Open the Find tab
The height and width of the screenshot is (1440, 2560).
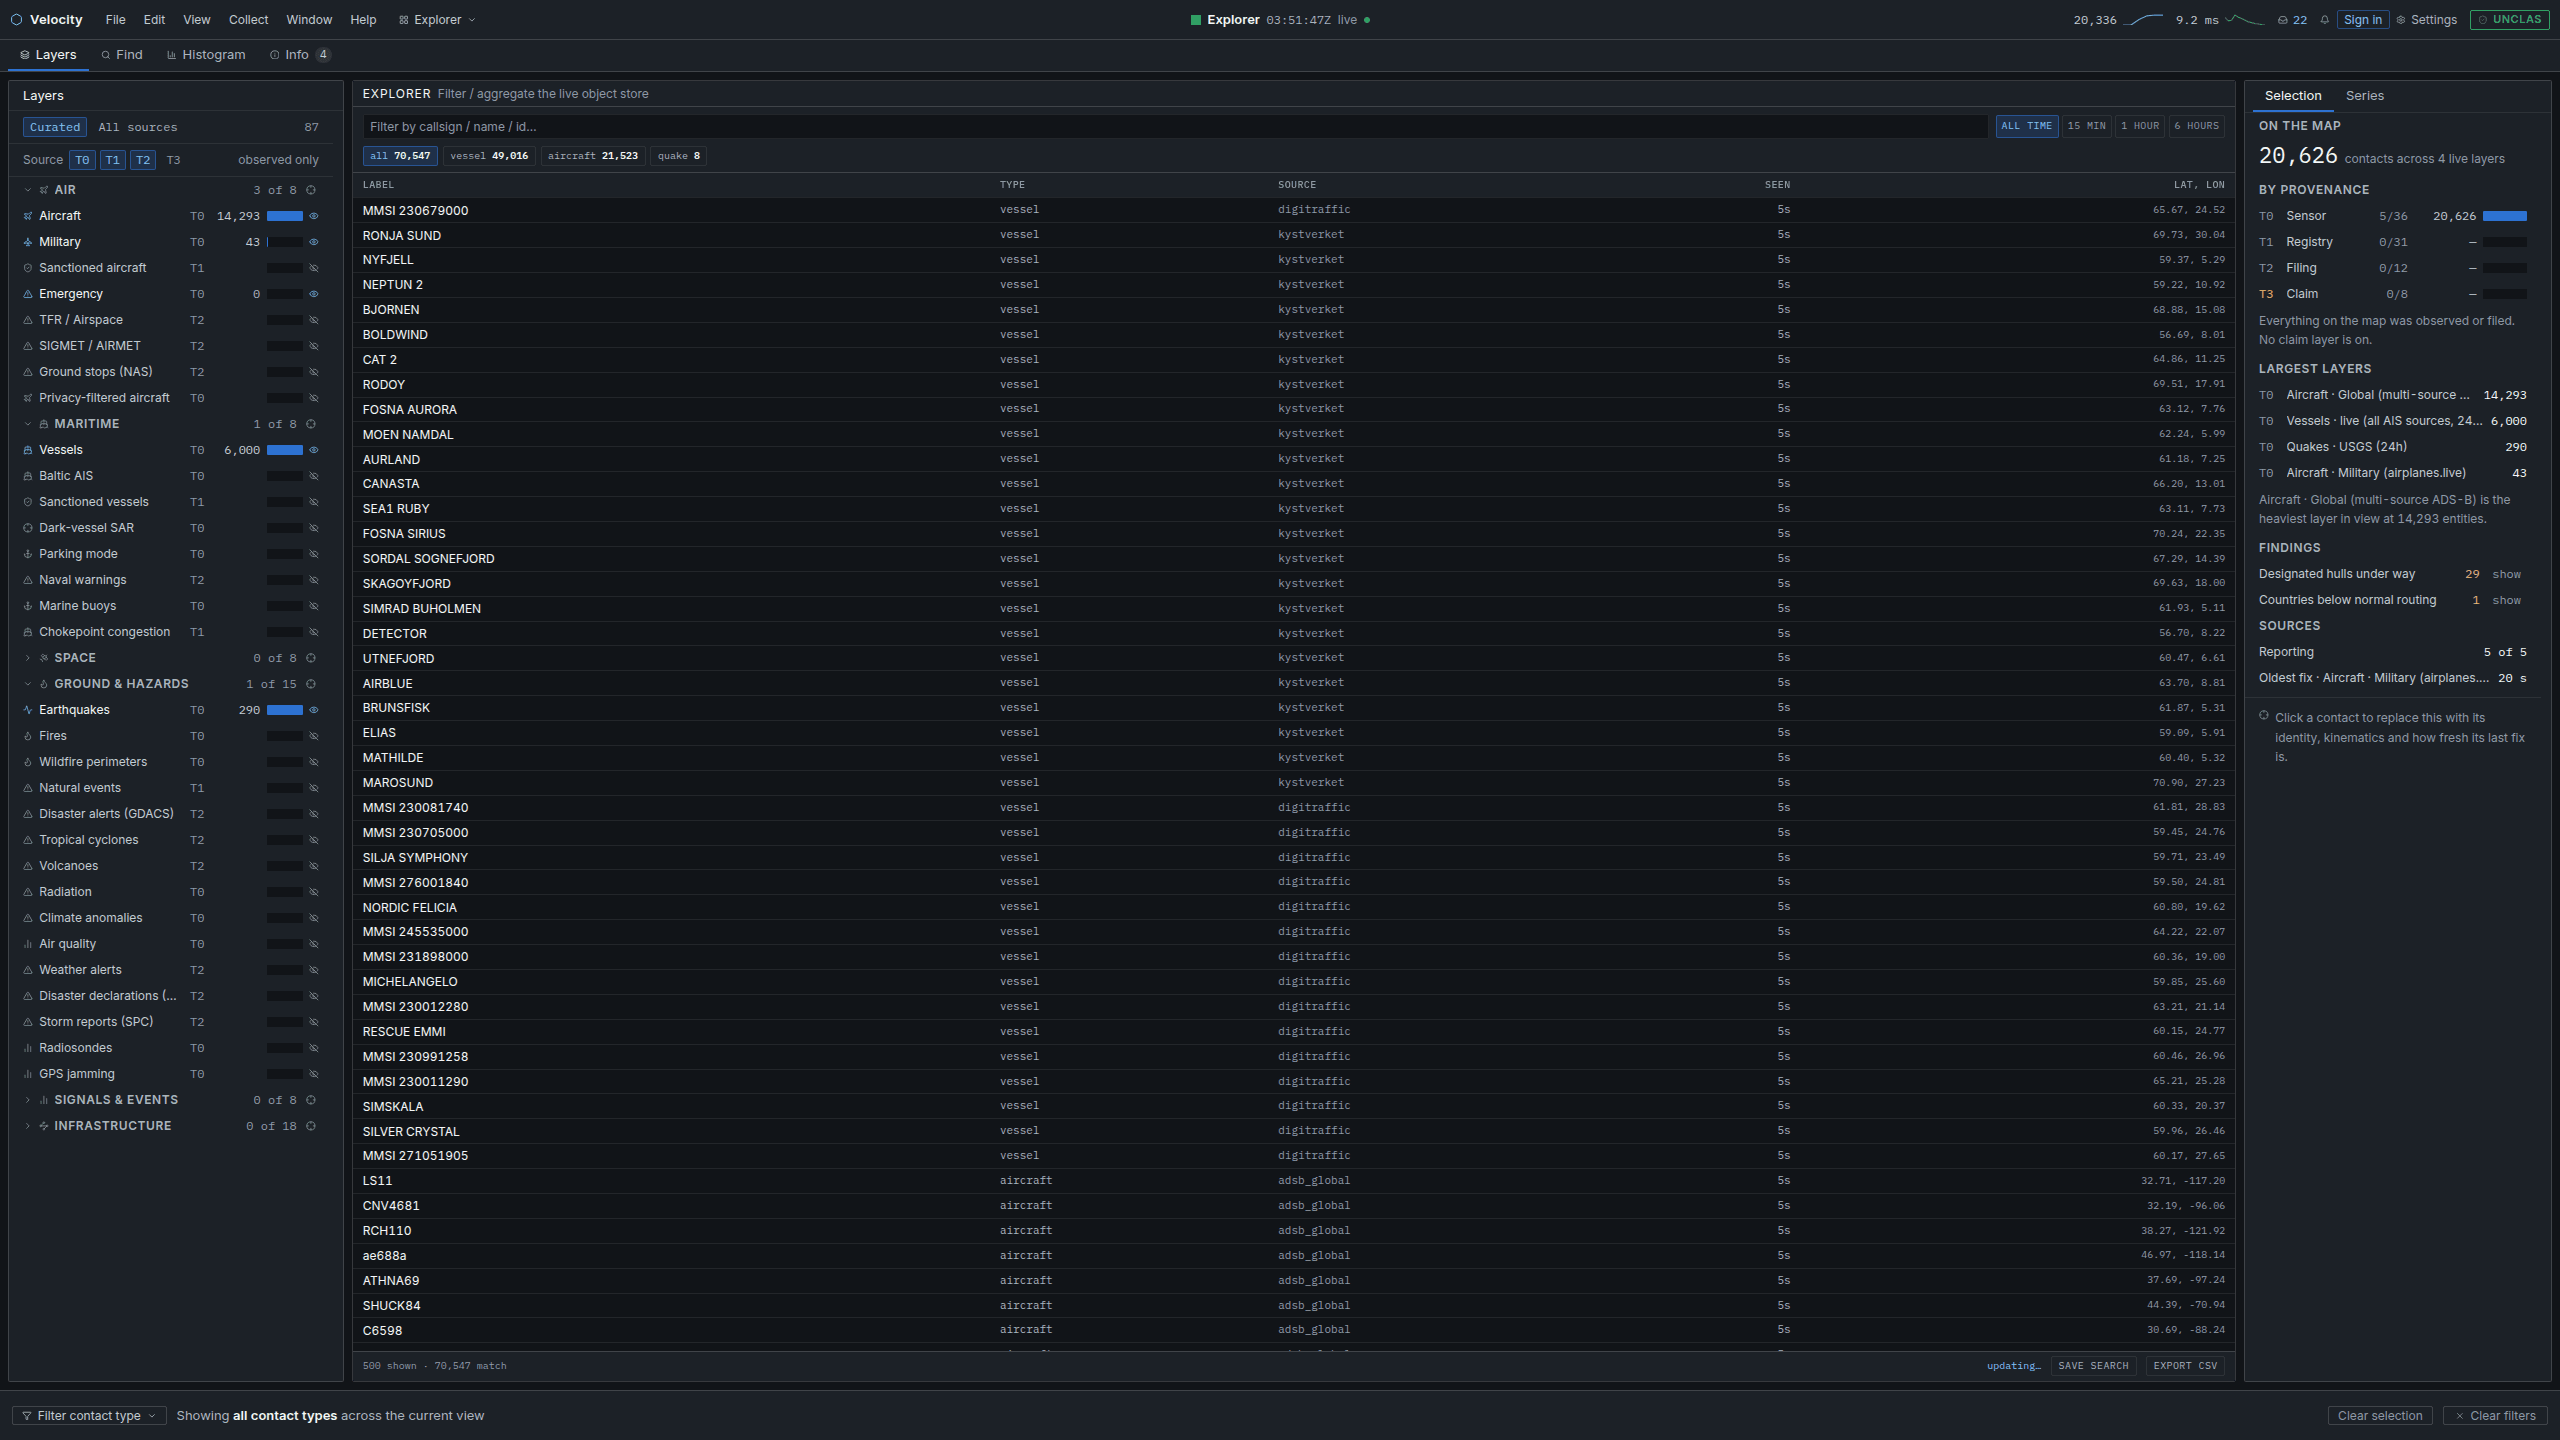(x=121, y=55)
